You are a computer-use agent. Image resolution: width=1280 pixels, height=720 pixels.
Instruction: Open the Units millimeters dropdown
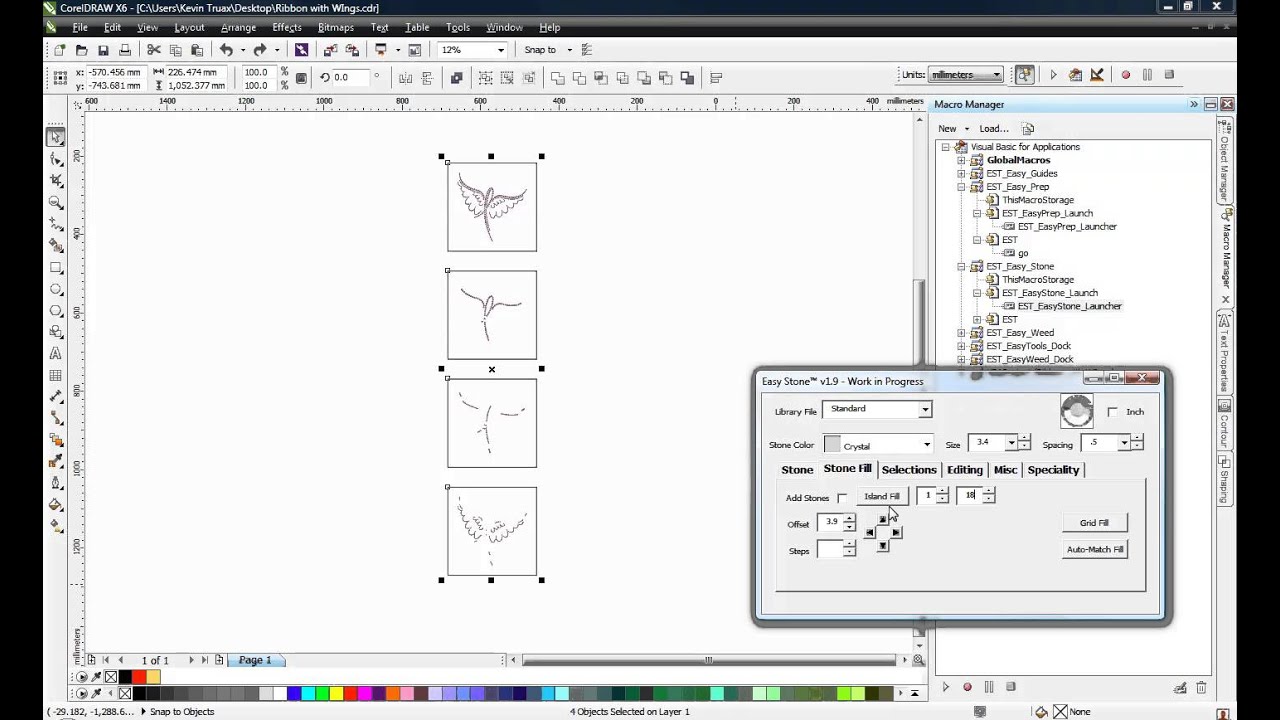pos(997,75)
